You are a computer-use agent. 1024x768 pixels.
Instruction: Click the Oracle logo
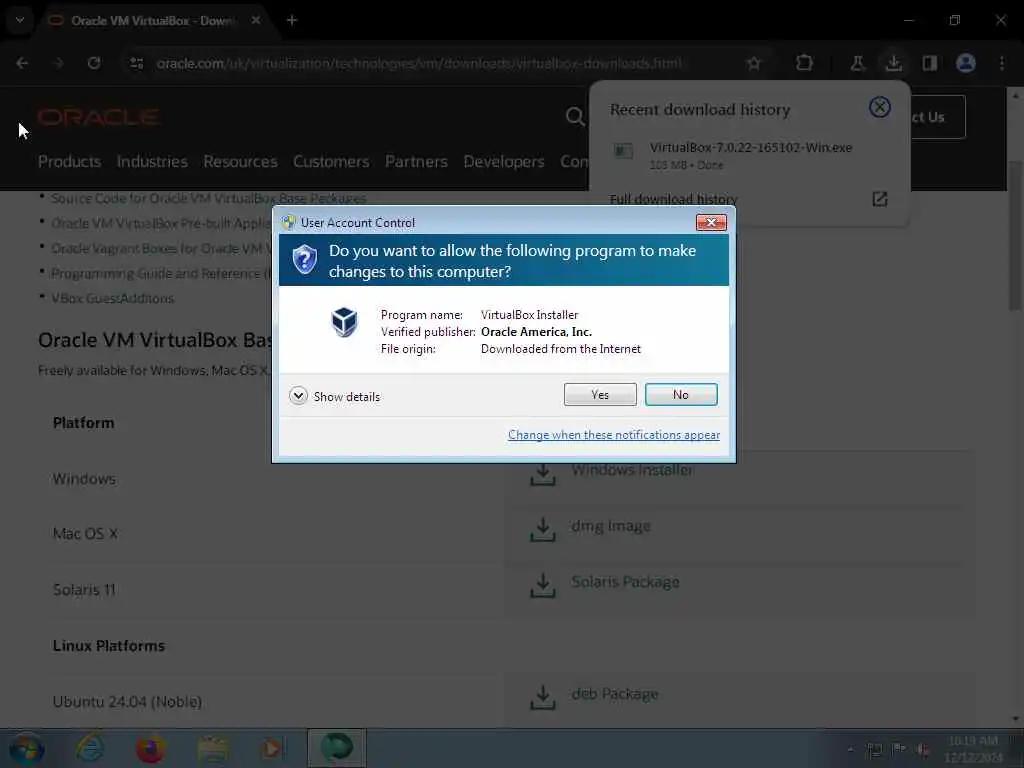click(98, 118)
